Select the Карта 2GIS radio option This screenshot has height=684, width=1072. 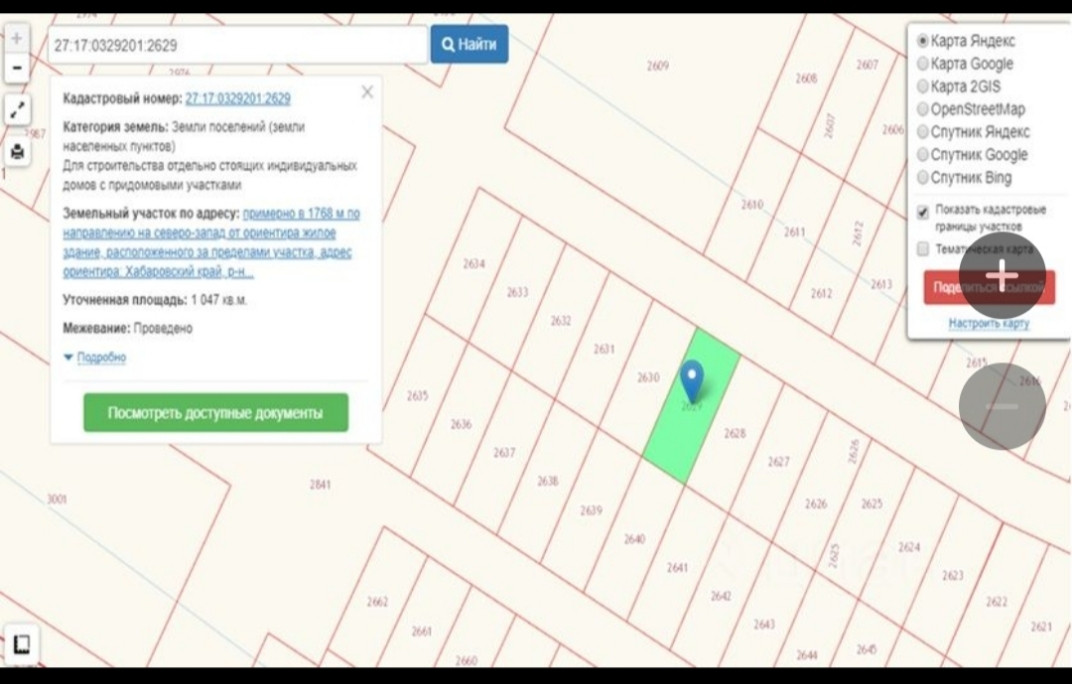point(922,86)
